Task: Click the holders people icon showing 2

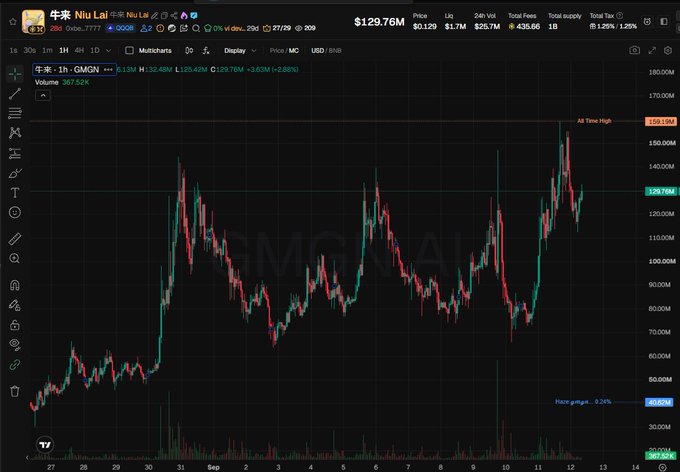Action: (147, 28)
